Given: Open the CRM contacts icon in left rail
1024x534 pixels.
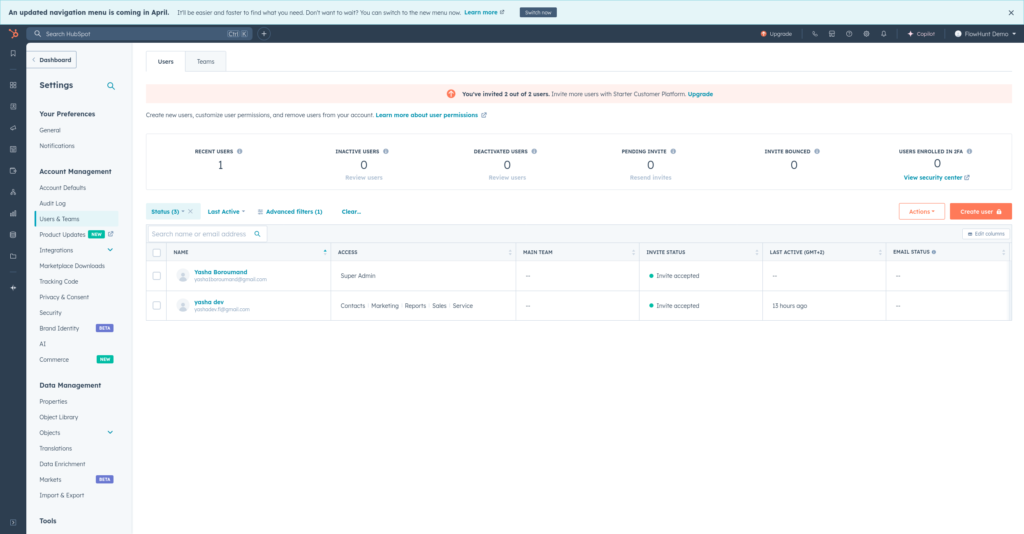Looking at the screenshot, I should point(13,106).
